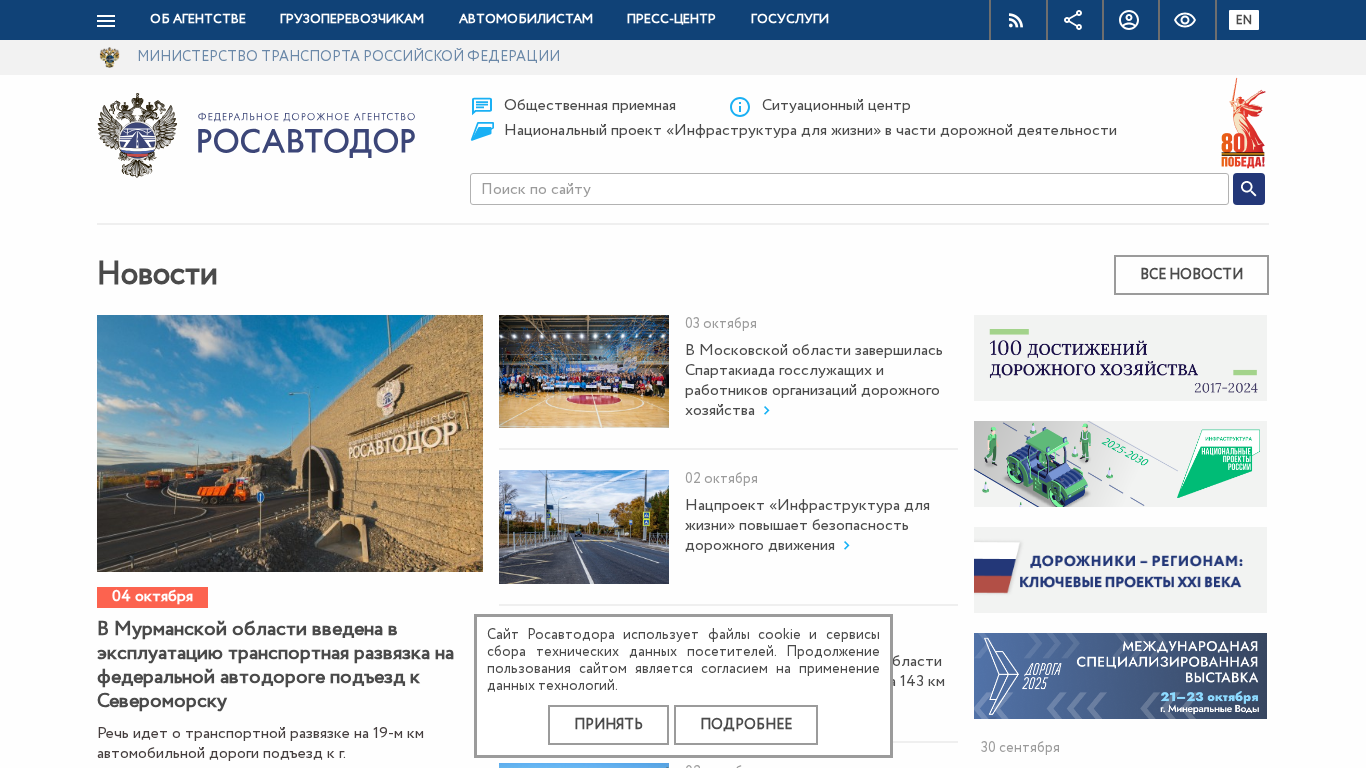This screenshot has width=1366, height=768.
Task: Click the arrow after the Нацпроект headline
Action: [847, 546]
